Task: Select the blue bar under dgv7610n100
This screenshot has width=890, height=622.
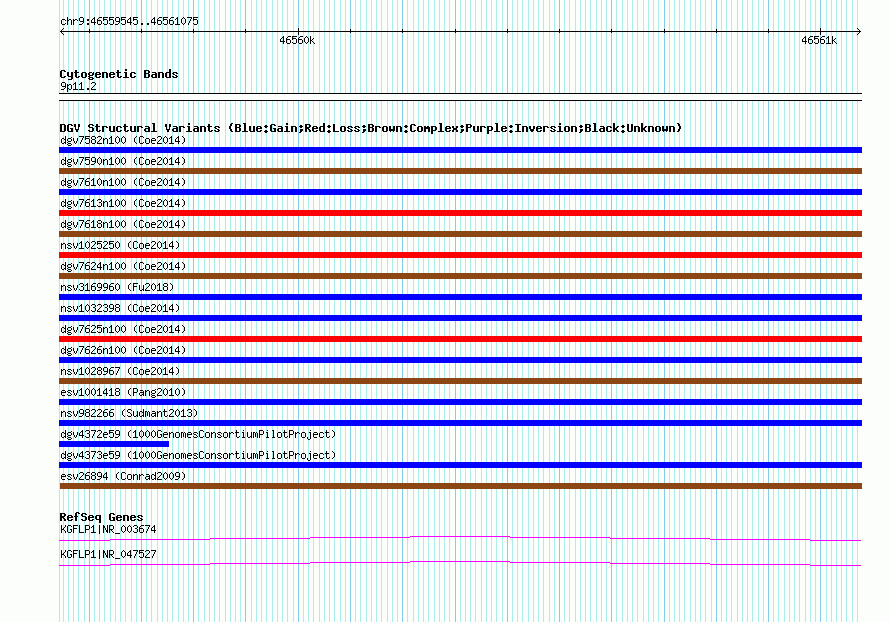Action: 460,192
